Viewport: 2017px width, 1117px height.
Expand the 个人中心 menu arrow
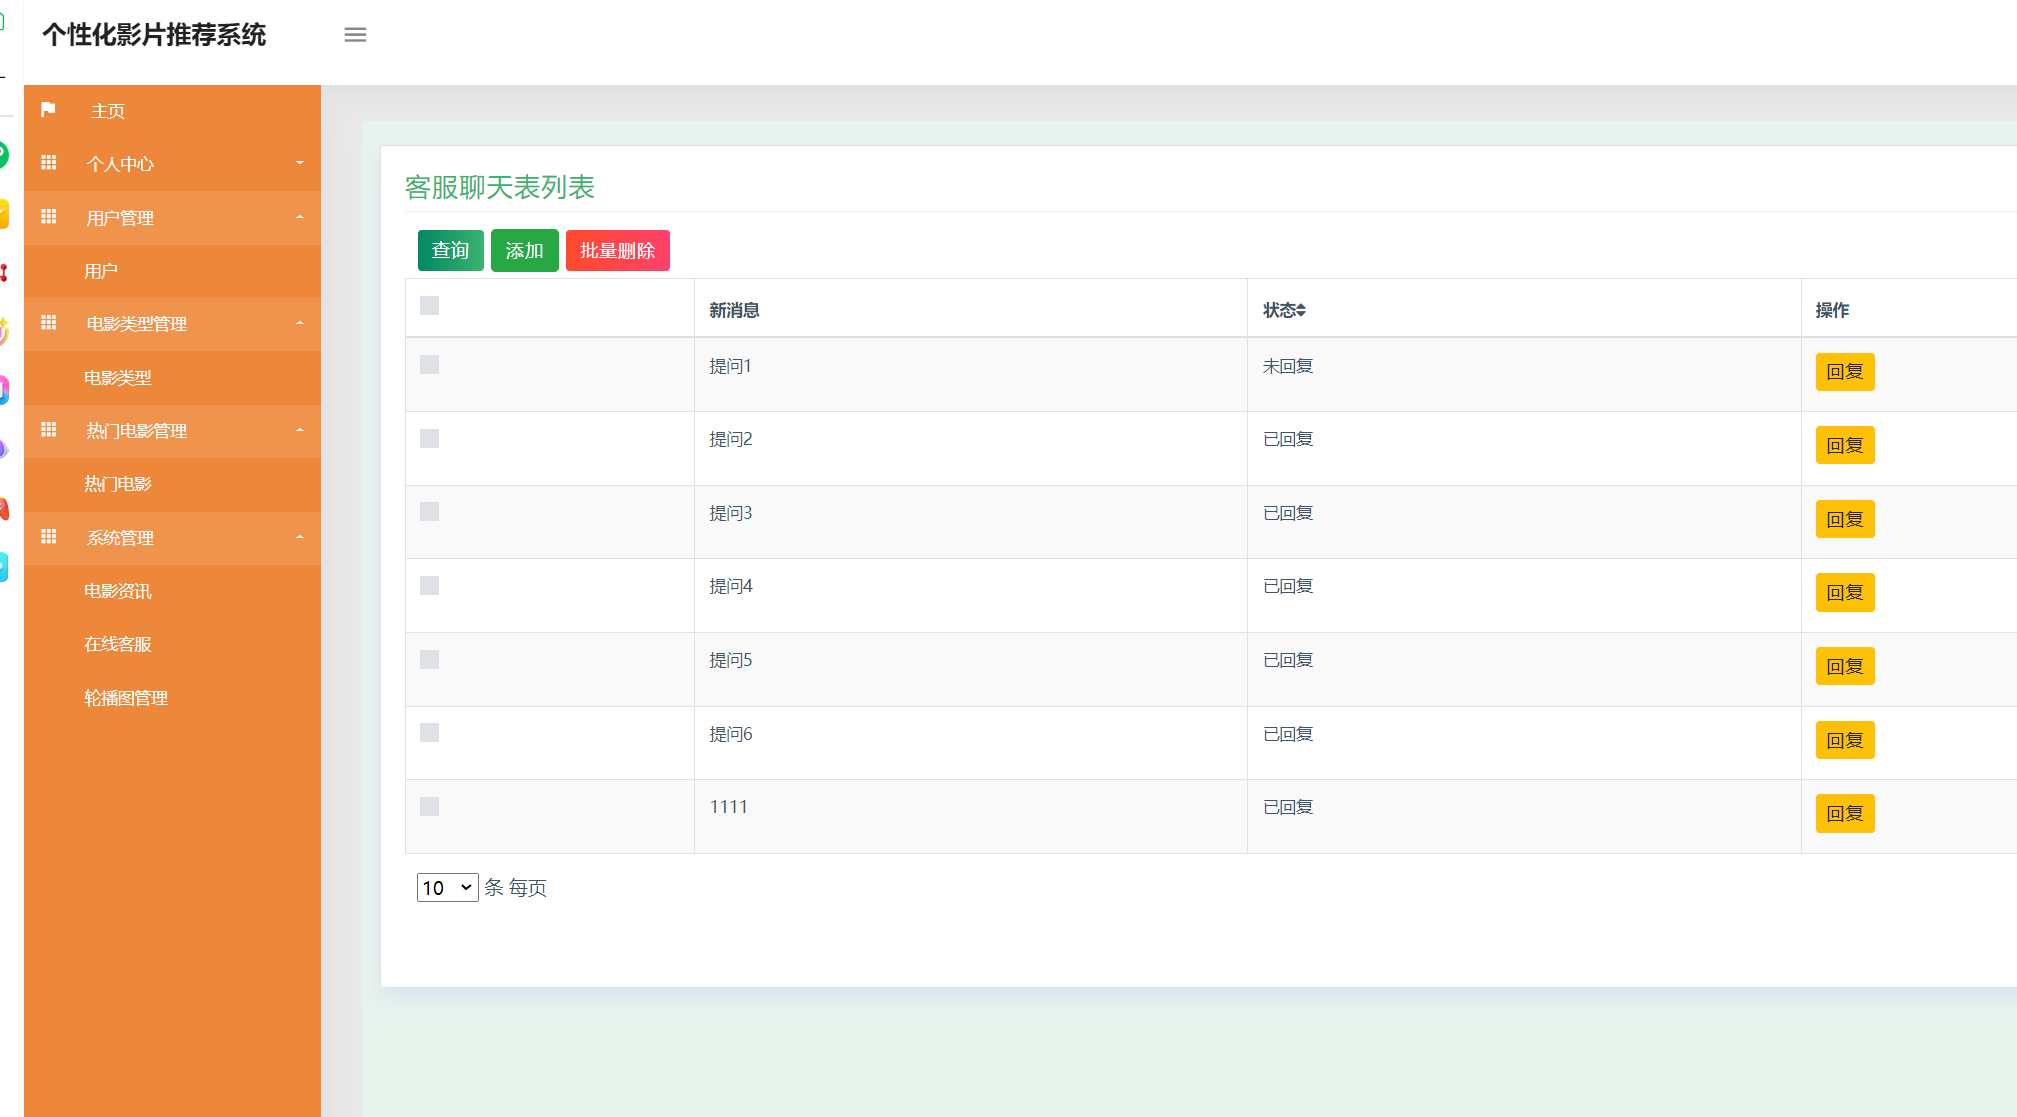tap(299, 163)
